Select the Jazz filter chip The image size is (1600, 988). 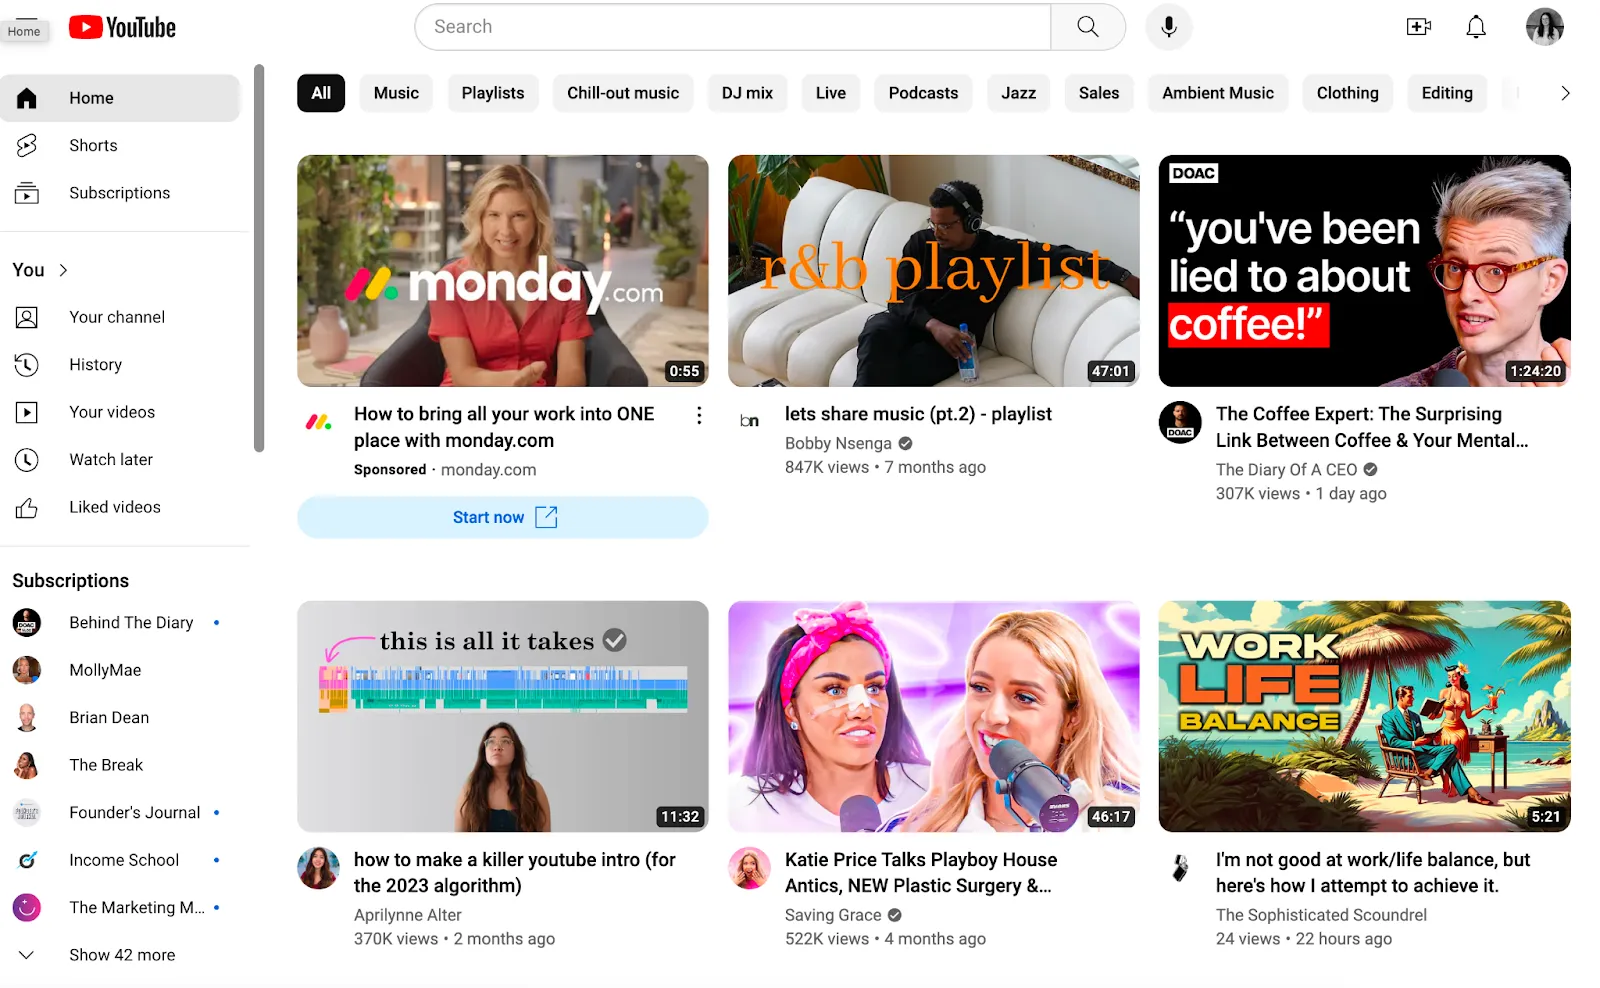[1018, 93]
